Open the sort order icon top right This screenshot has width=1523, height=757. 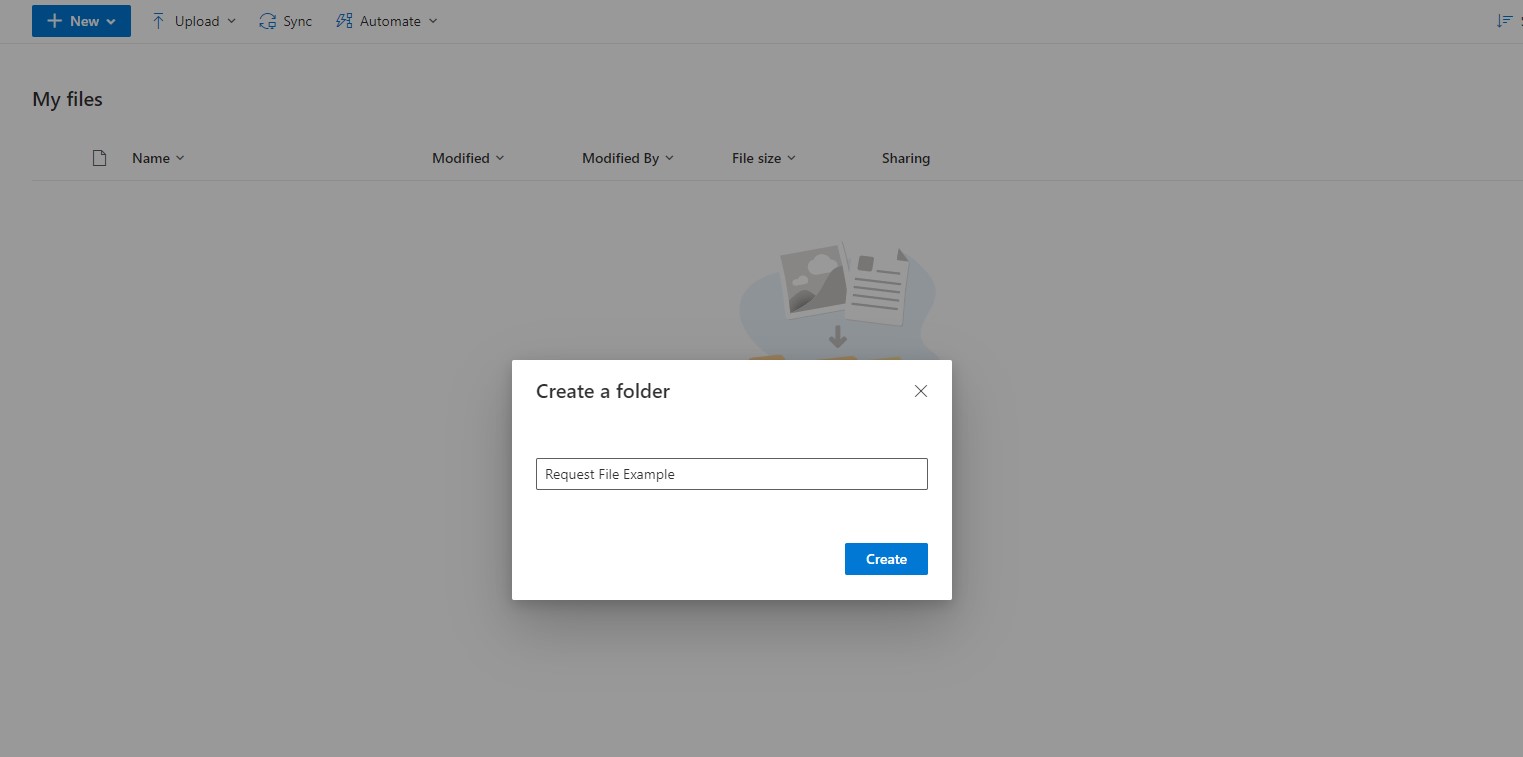tap(1505, 20)
